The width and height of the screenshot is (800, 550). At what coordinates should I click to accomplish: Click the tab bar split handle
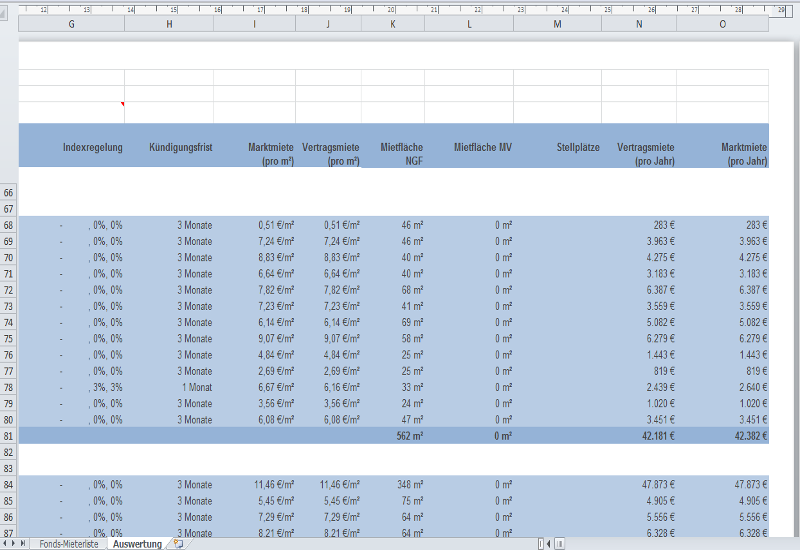pyautogui.click(x=541, y=544)
